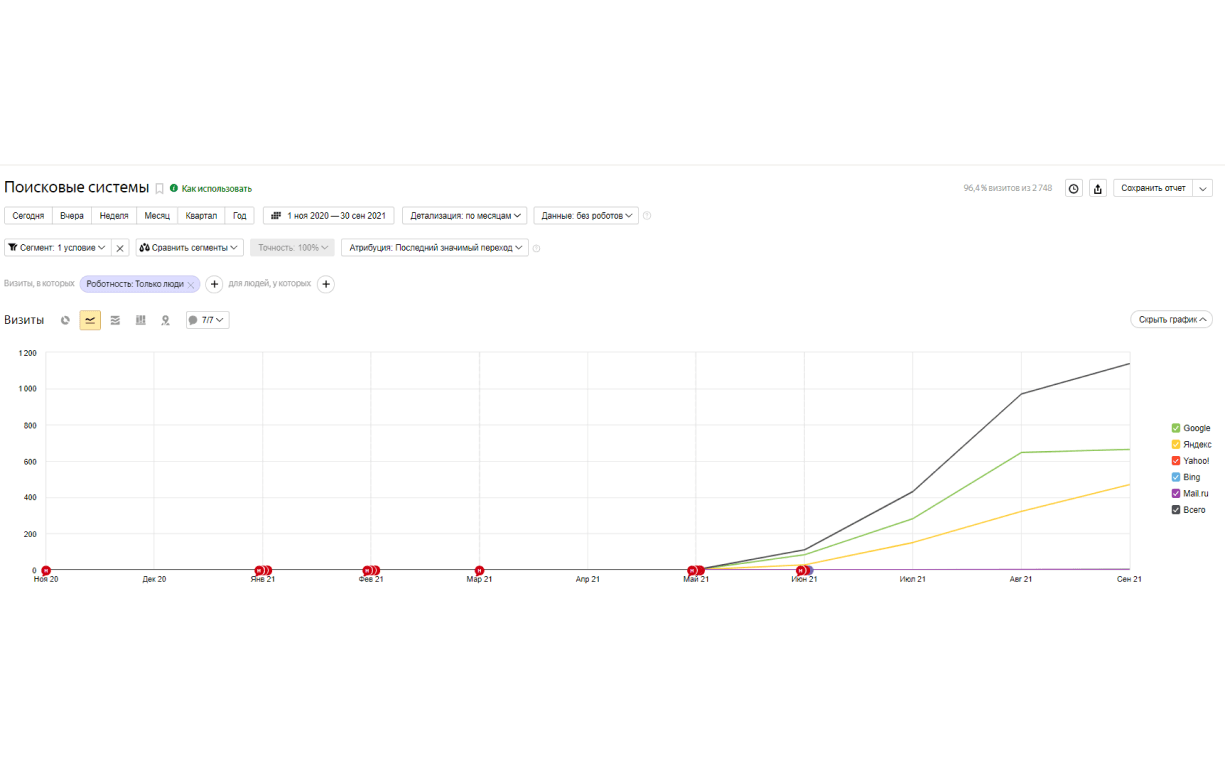
Task: Add a people condition with the second plus button
Action: pos(326,284)
